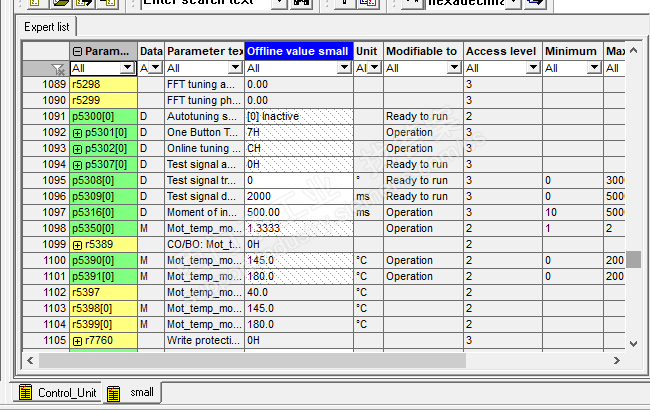
Task: Click 'Operation' in p5316[0] row
Action: [x=423, y=213]
